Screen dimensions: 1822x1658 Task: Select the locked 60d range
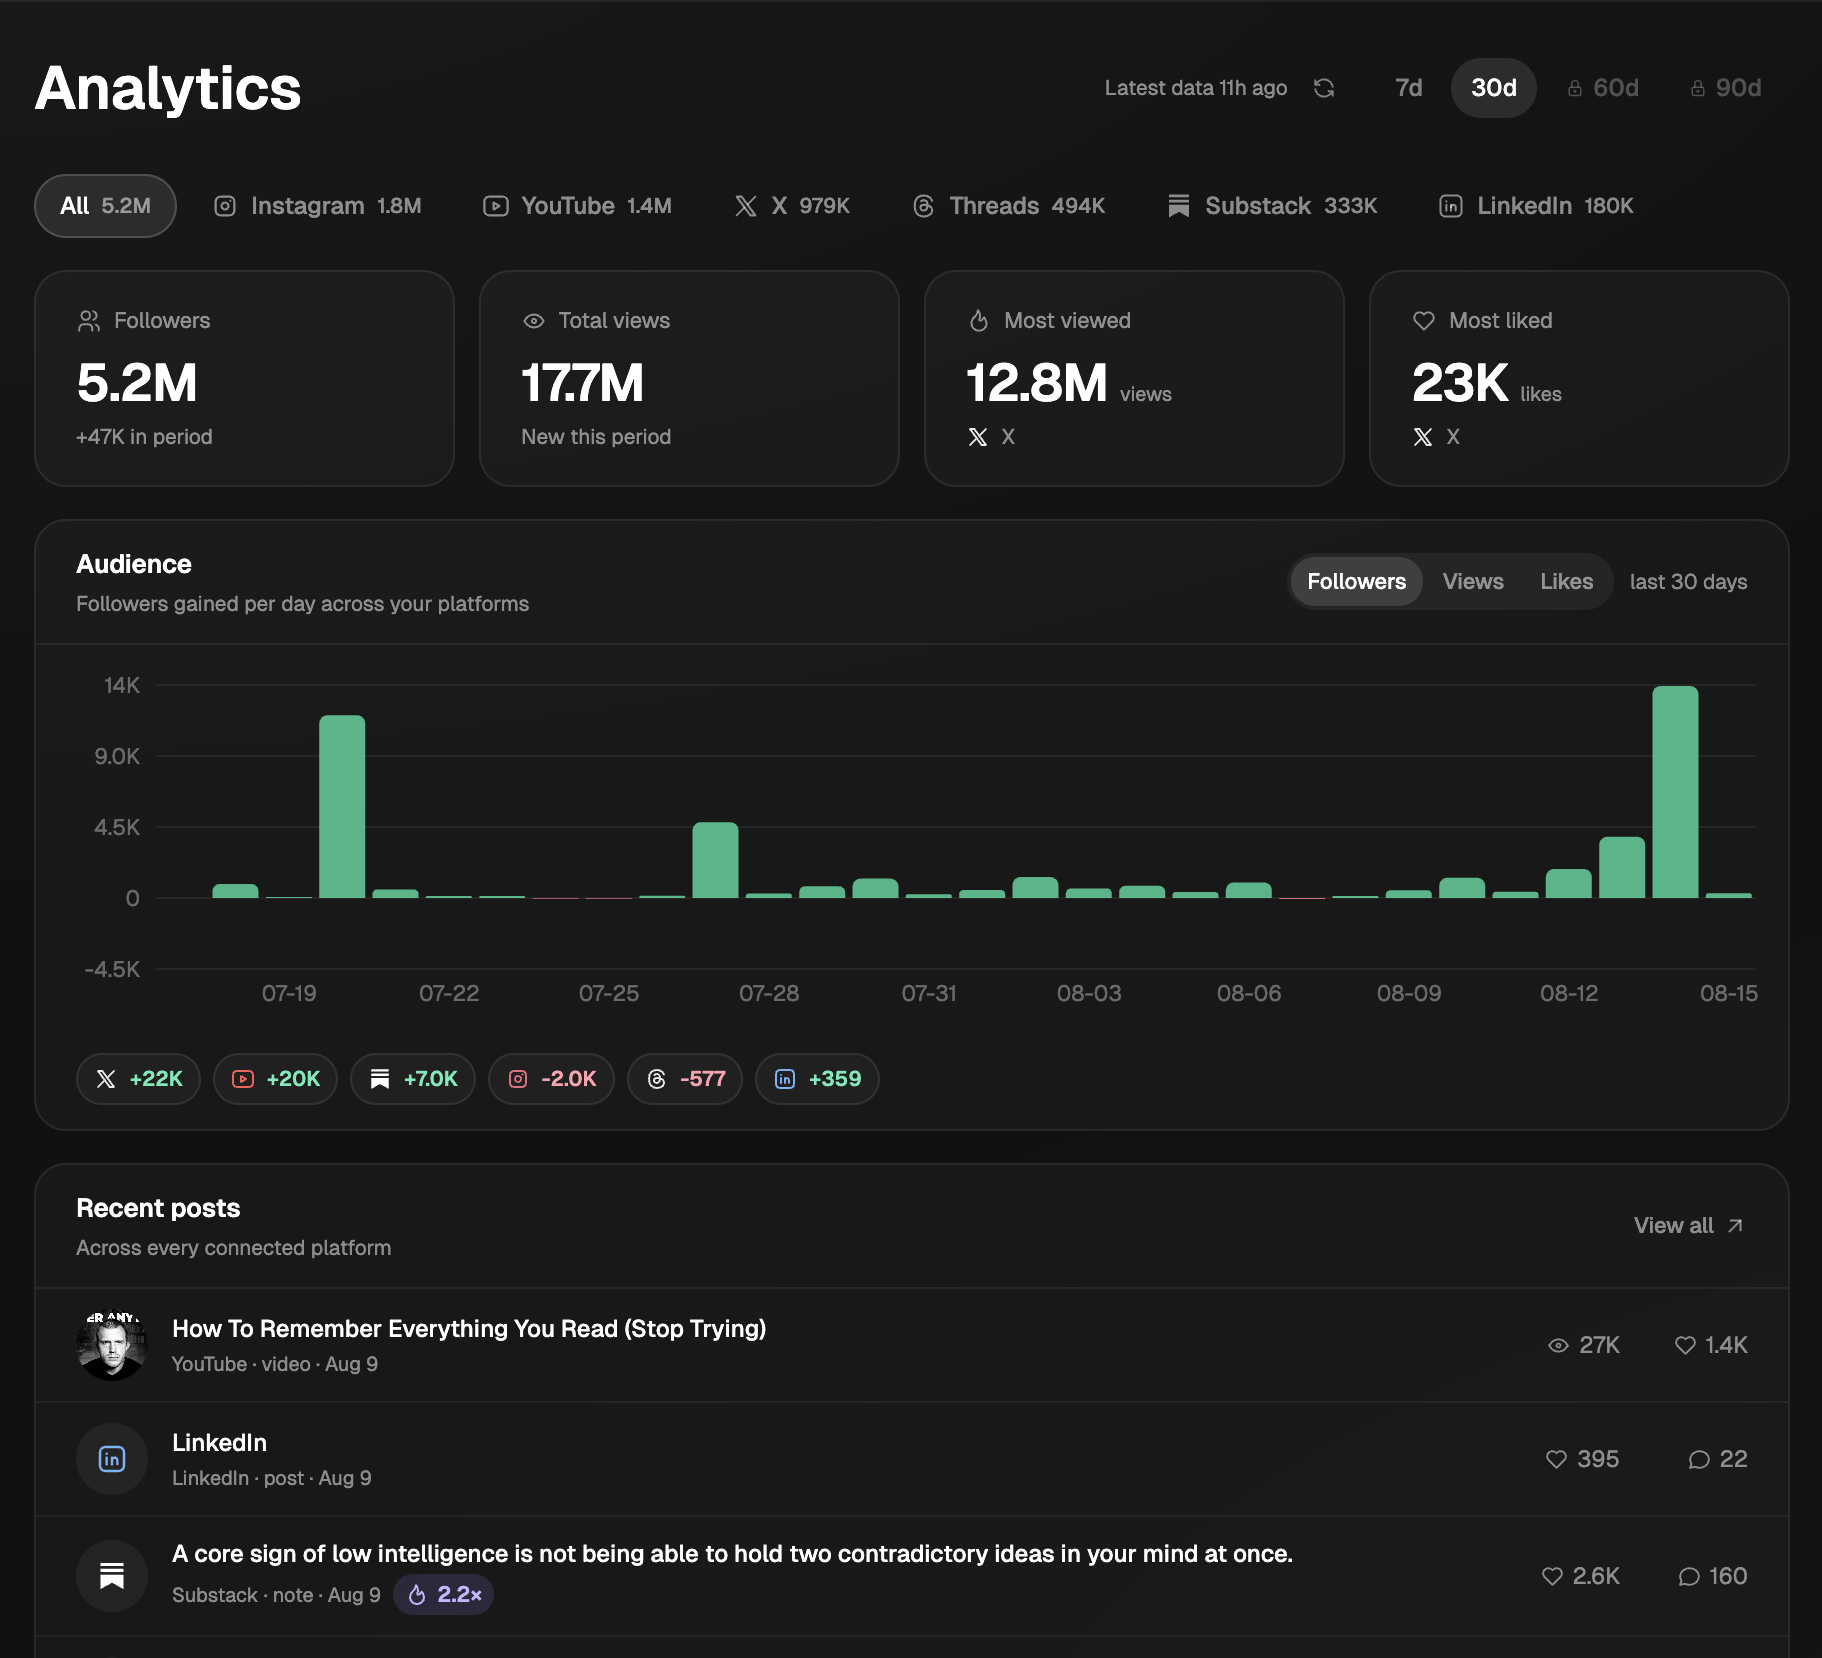point(1603,88)
